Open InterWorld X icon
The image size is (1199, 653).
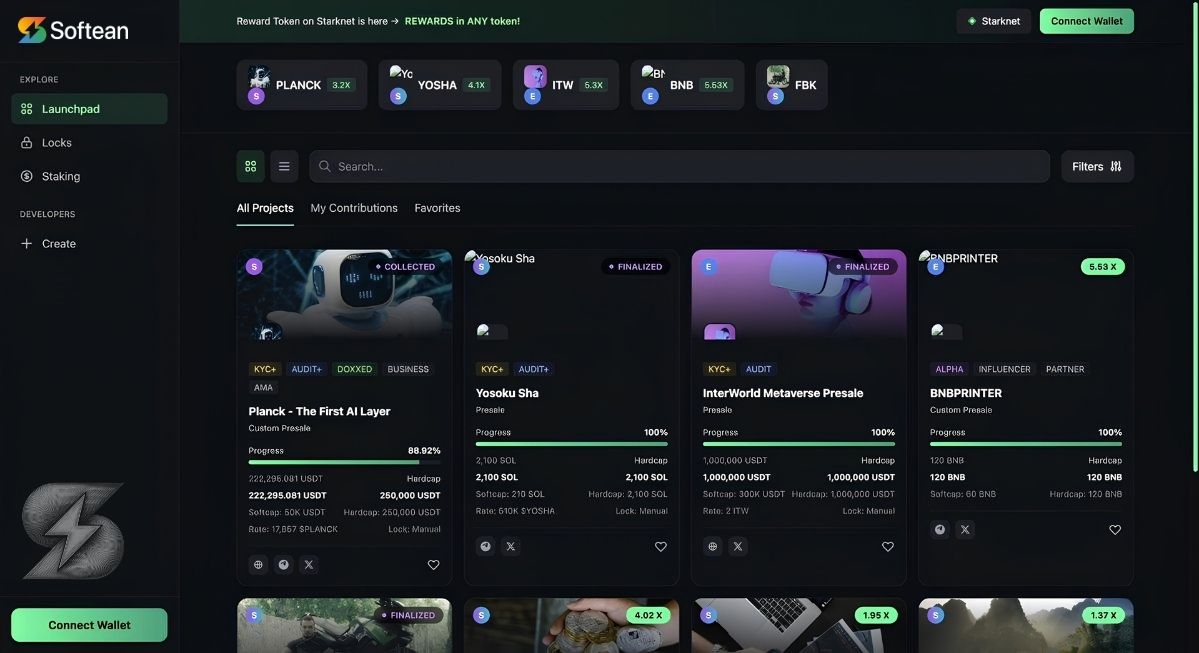[738, 546]
